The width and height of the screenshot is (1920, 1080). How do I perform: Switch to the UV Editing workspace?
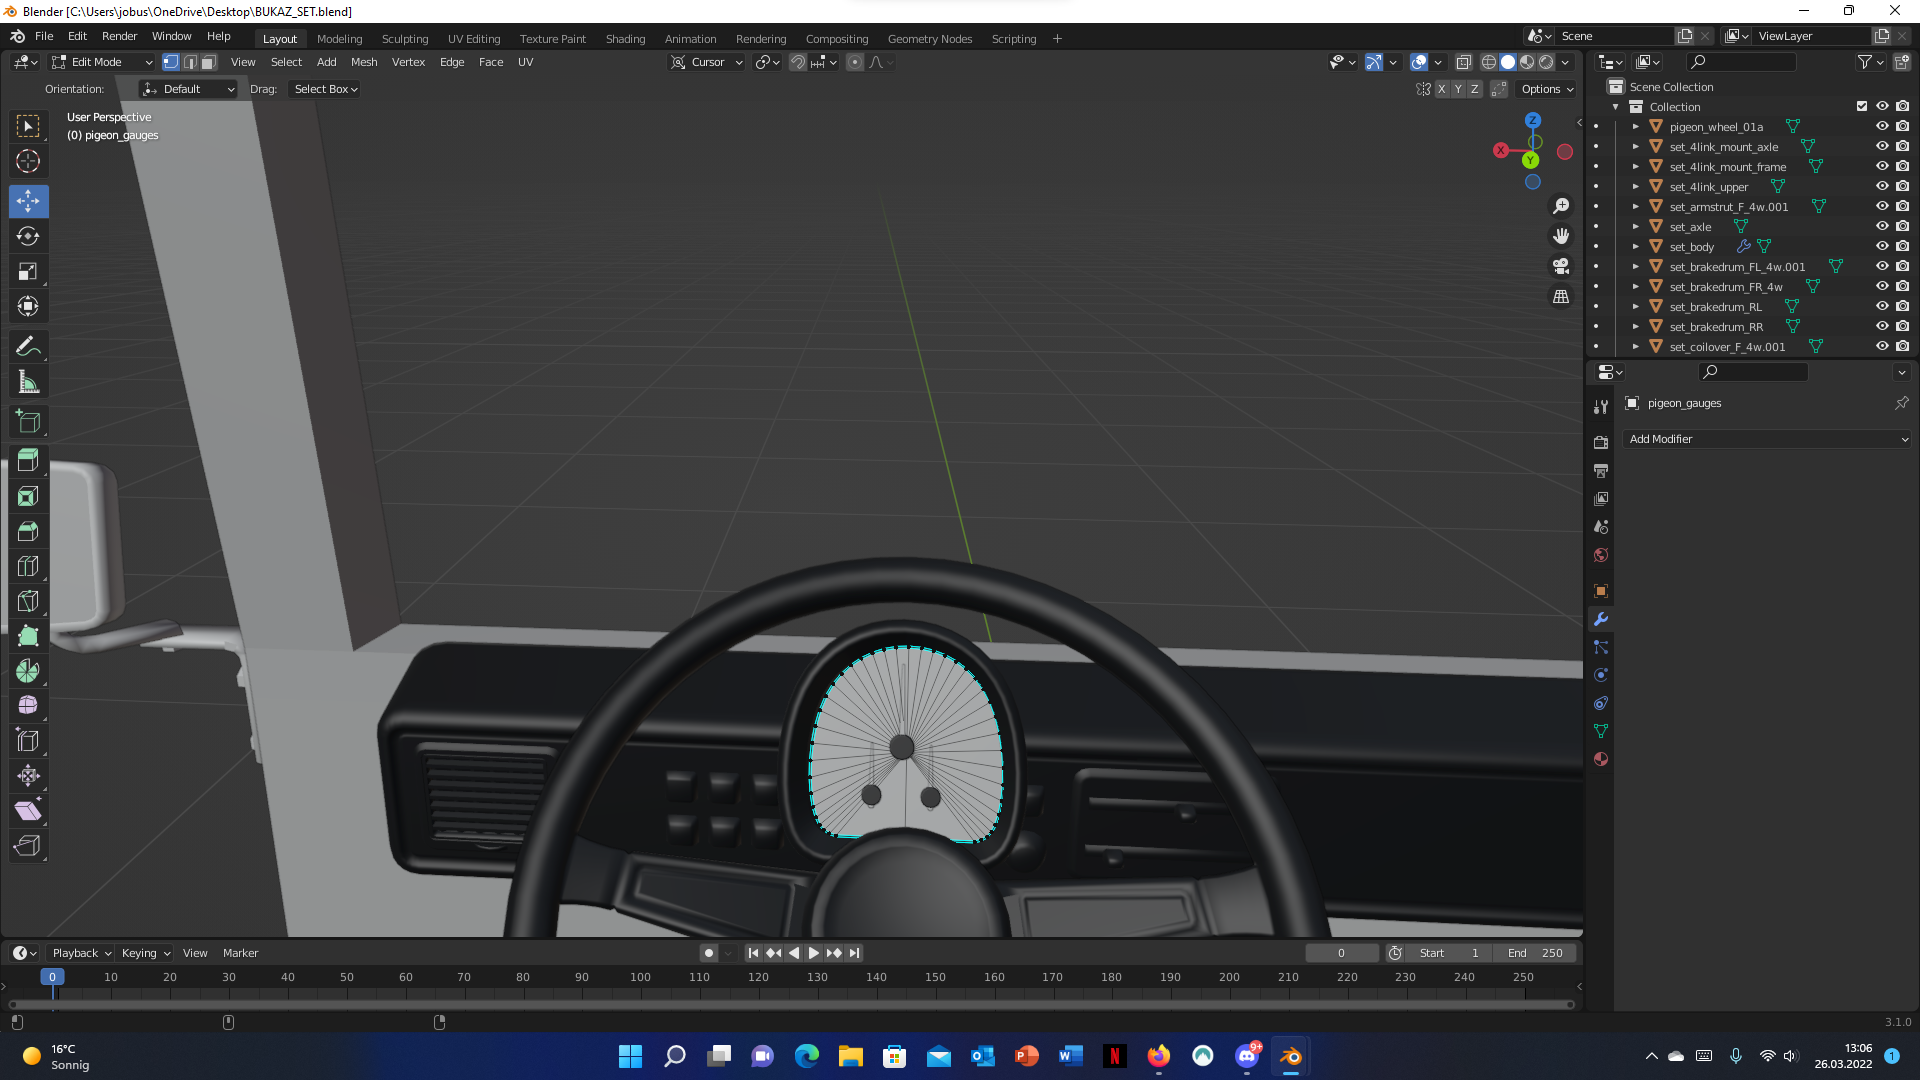[x=473, y=39]
